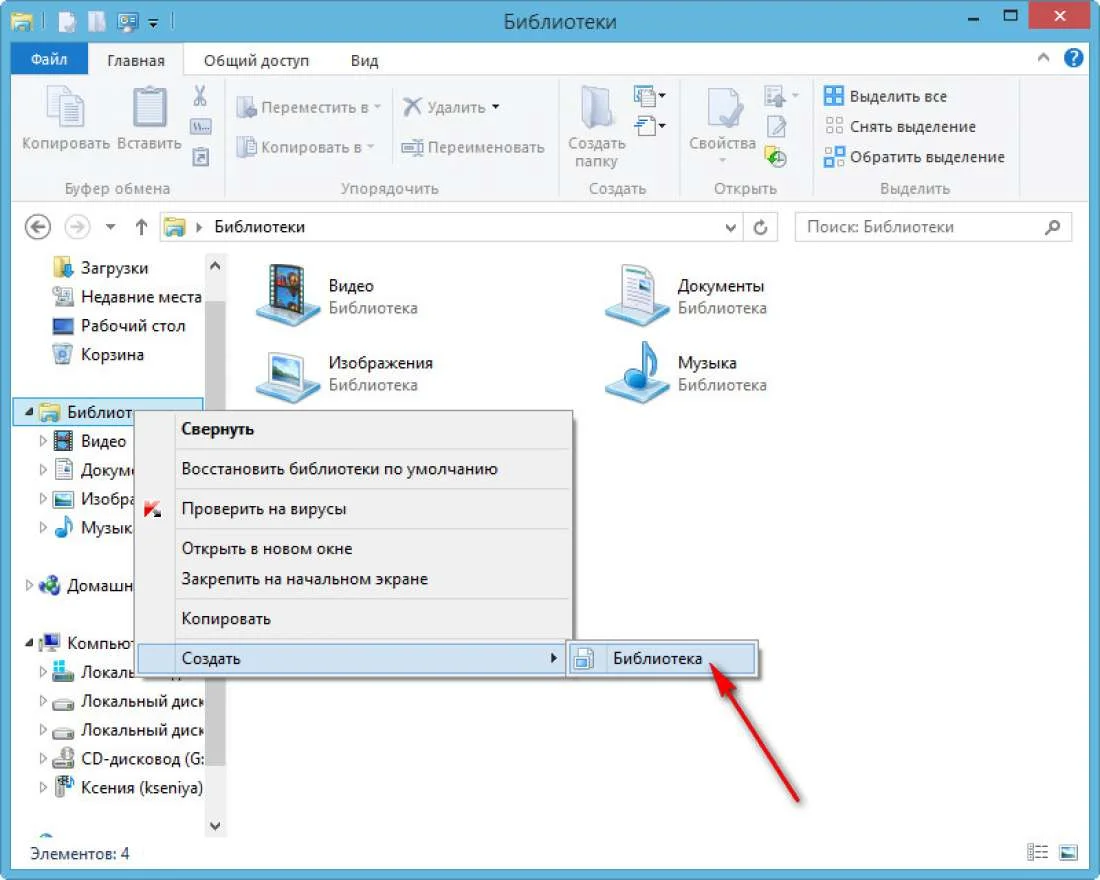Collapse Компьютер tree node
The image size is (1100, 880).
tap(29, 642)
